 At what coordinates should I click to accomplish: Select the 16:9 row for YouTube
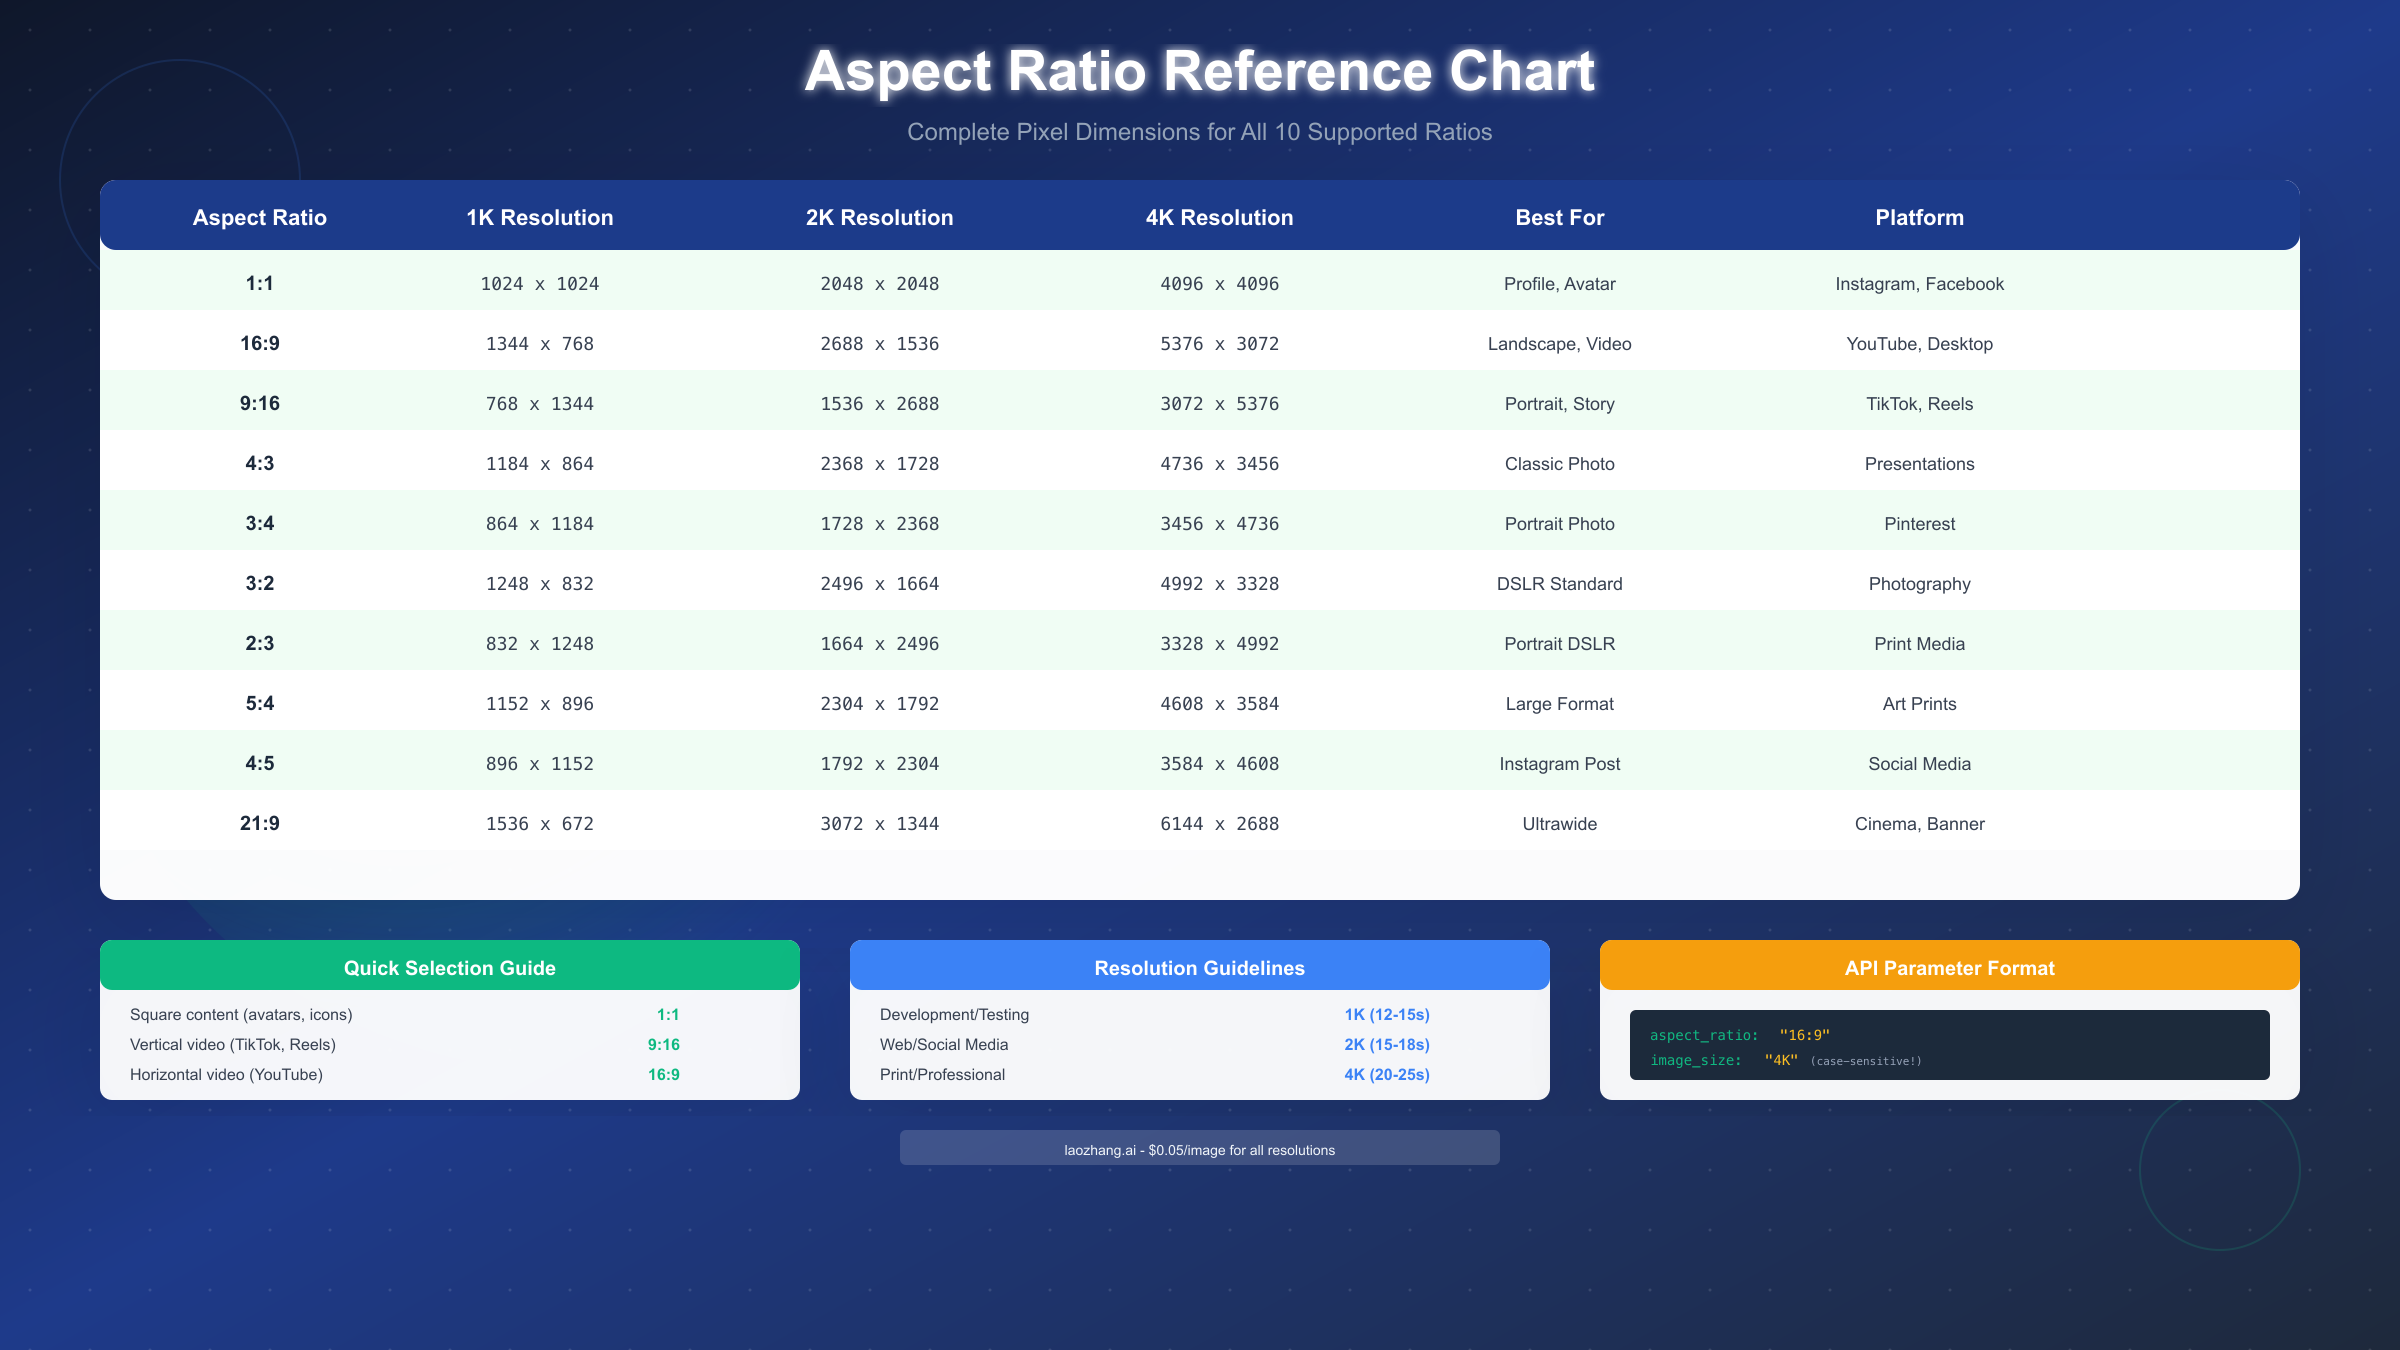point(1200,343)
